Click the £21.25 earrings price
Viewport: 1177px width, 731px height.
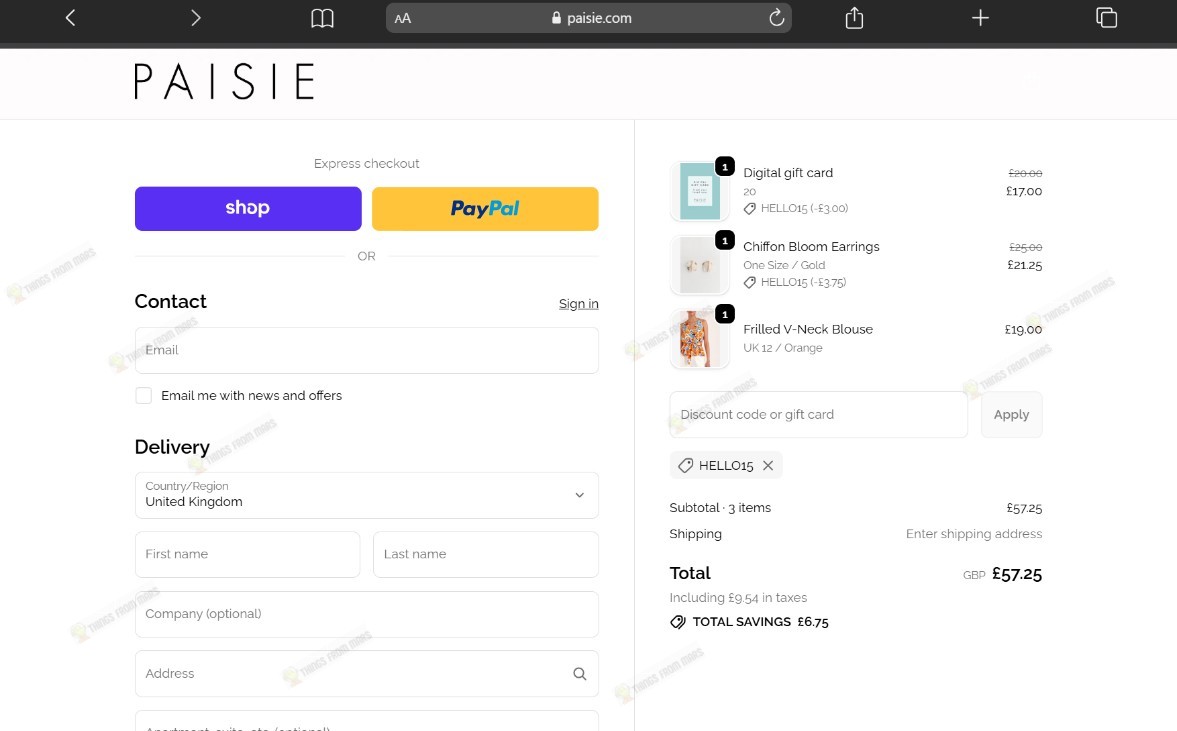1025,265
